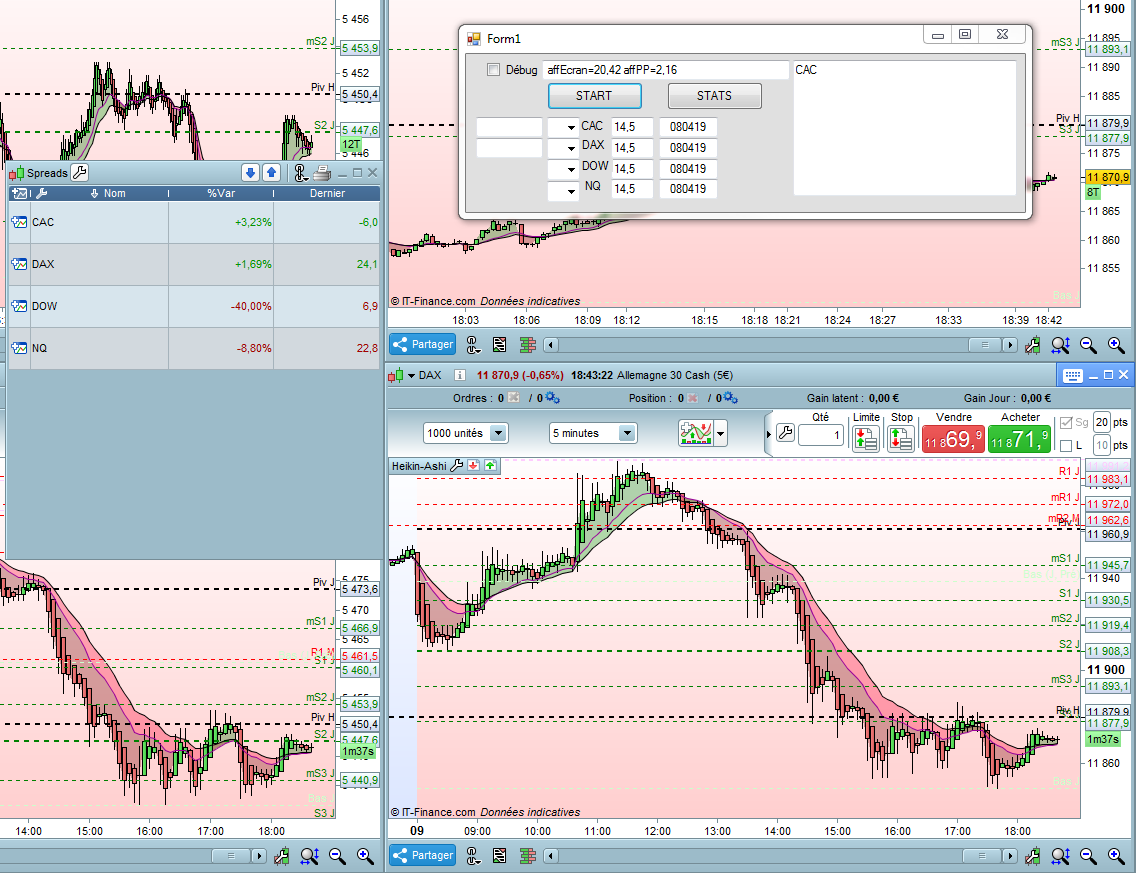Viewport: 1136px width, 873px height.
Task: Move selected Spreads row up with blue arrow
Action: (x=272, y=172)
